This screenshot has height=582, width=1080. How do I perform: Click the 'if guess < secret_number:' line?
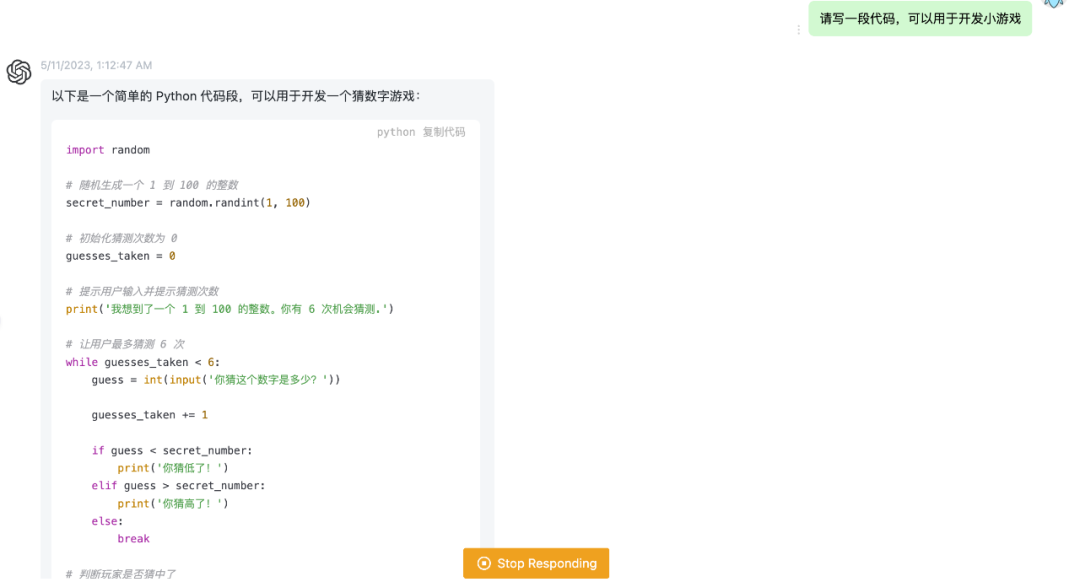(172, 450)
